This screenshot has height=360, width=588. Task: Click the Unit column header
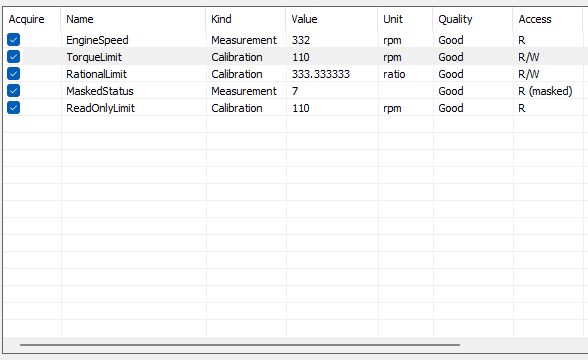405,19
